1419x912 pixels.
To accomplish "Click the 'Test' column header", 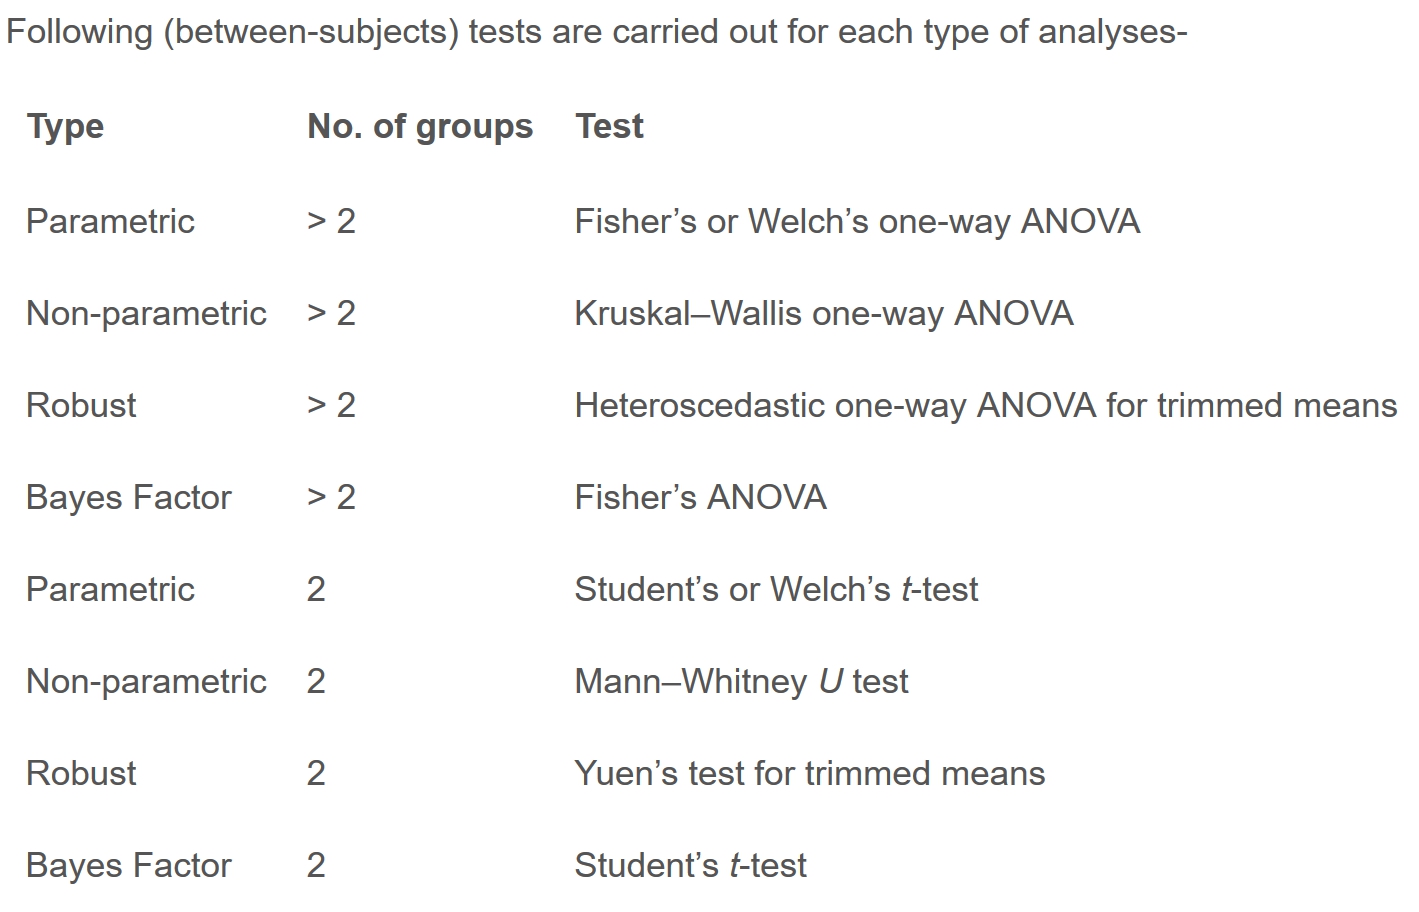I will [x=609, y=127].
